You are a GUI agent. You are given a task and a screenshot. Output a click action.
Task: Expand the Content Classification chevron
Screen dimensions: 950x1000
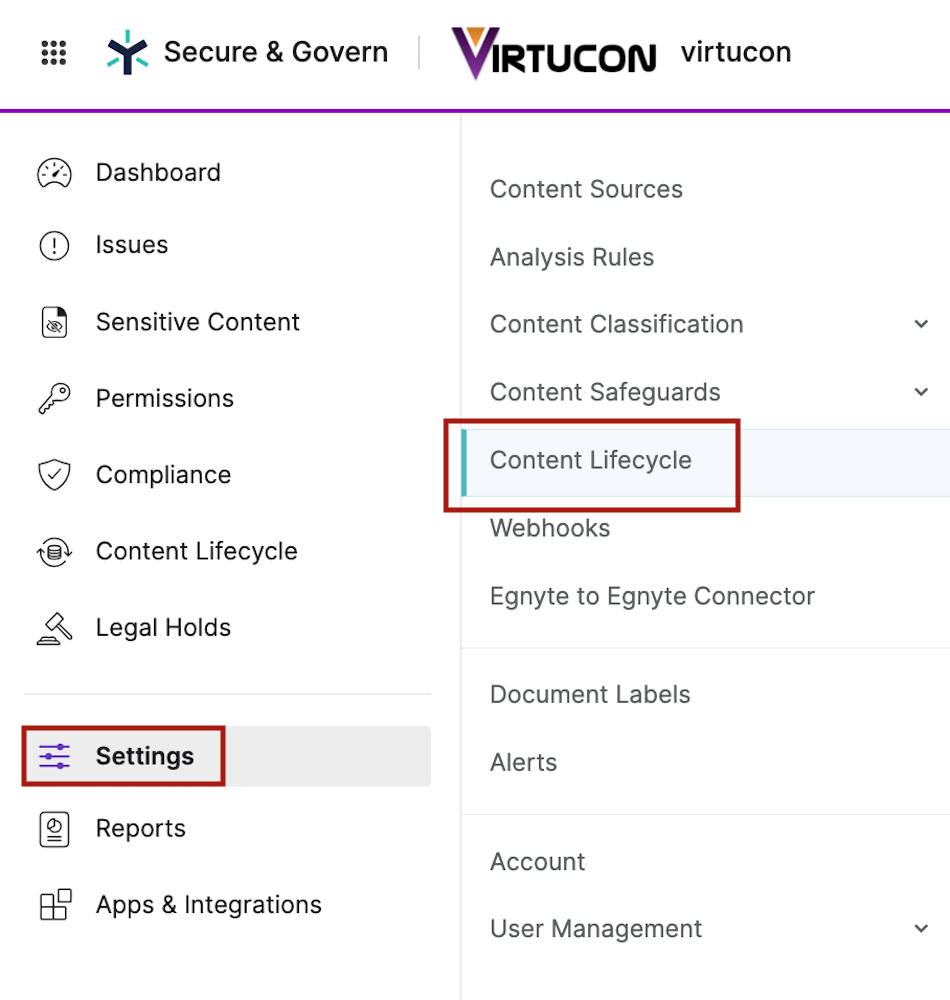click(921, 324)
